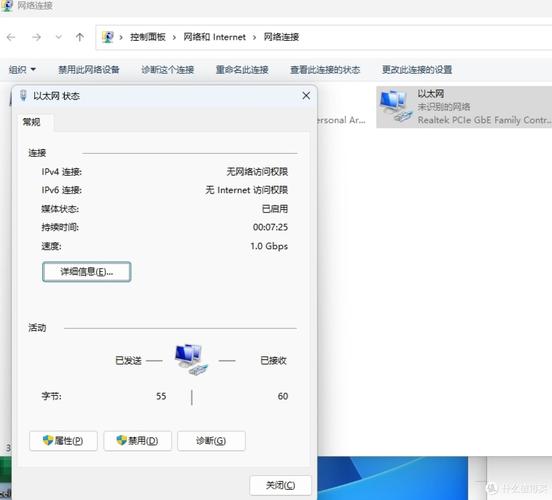Click the 已接收 label
Viewport: 552px width, 500px height.
pyautogui.click(x=274, y=361)
